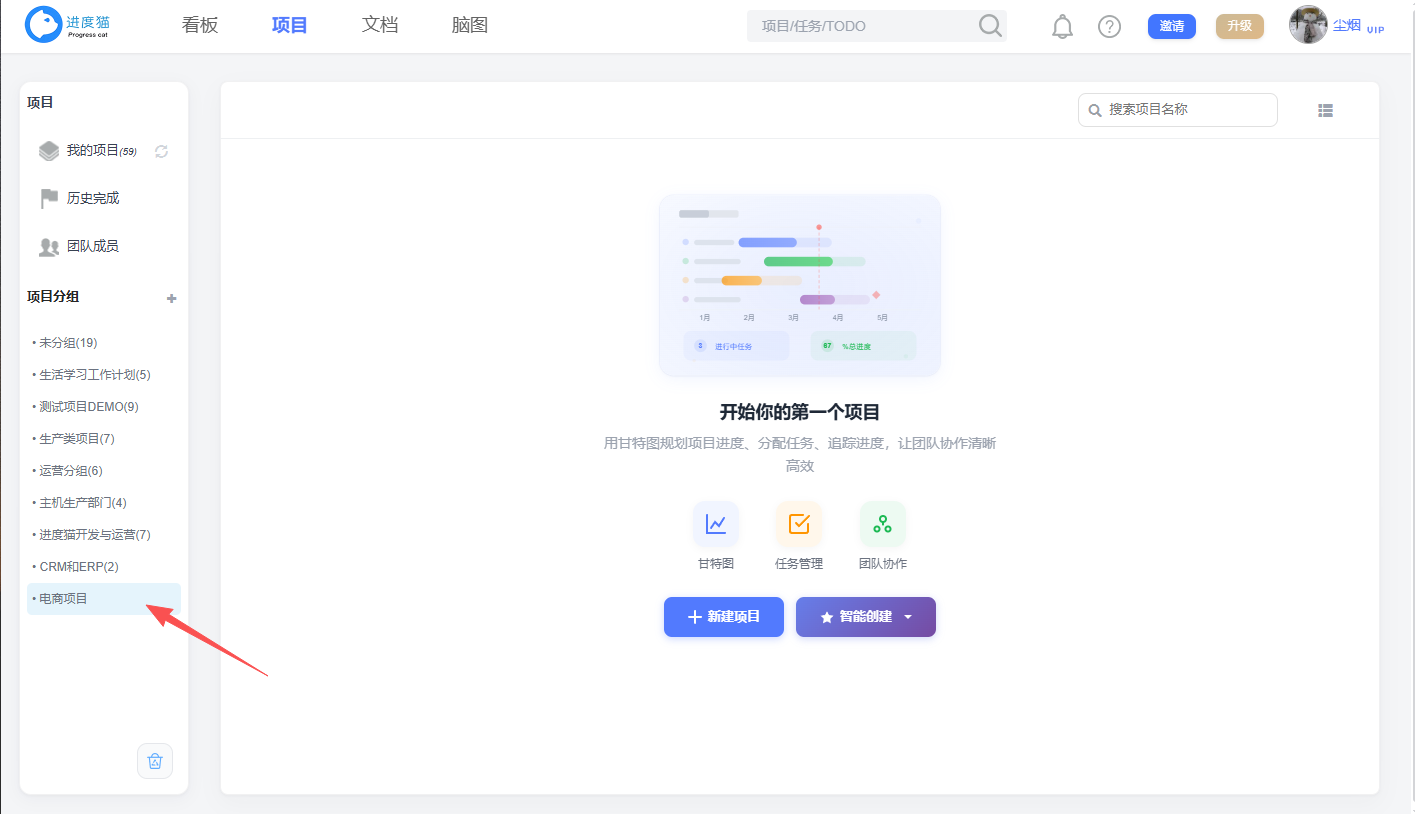Refresh my projects with the sync icon

pyautogui.click(x=161, y=151)
